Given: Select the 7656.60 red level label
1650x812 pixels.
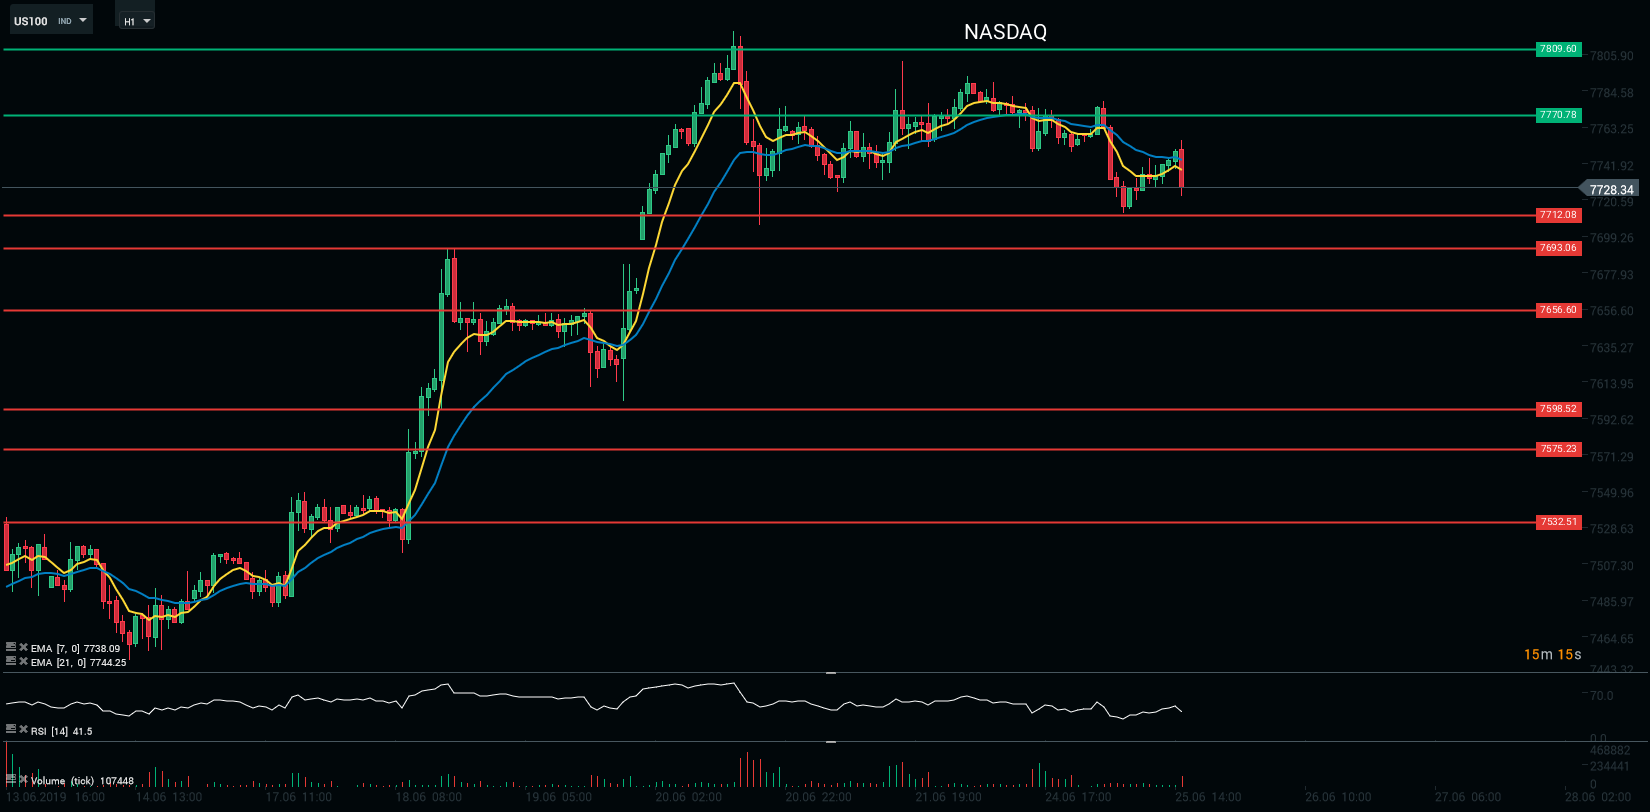Looking at the screenshot, I should coord(1558,310).
